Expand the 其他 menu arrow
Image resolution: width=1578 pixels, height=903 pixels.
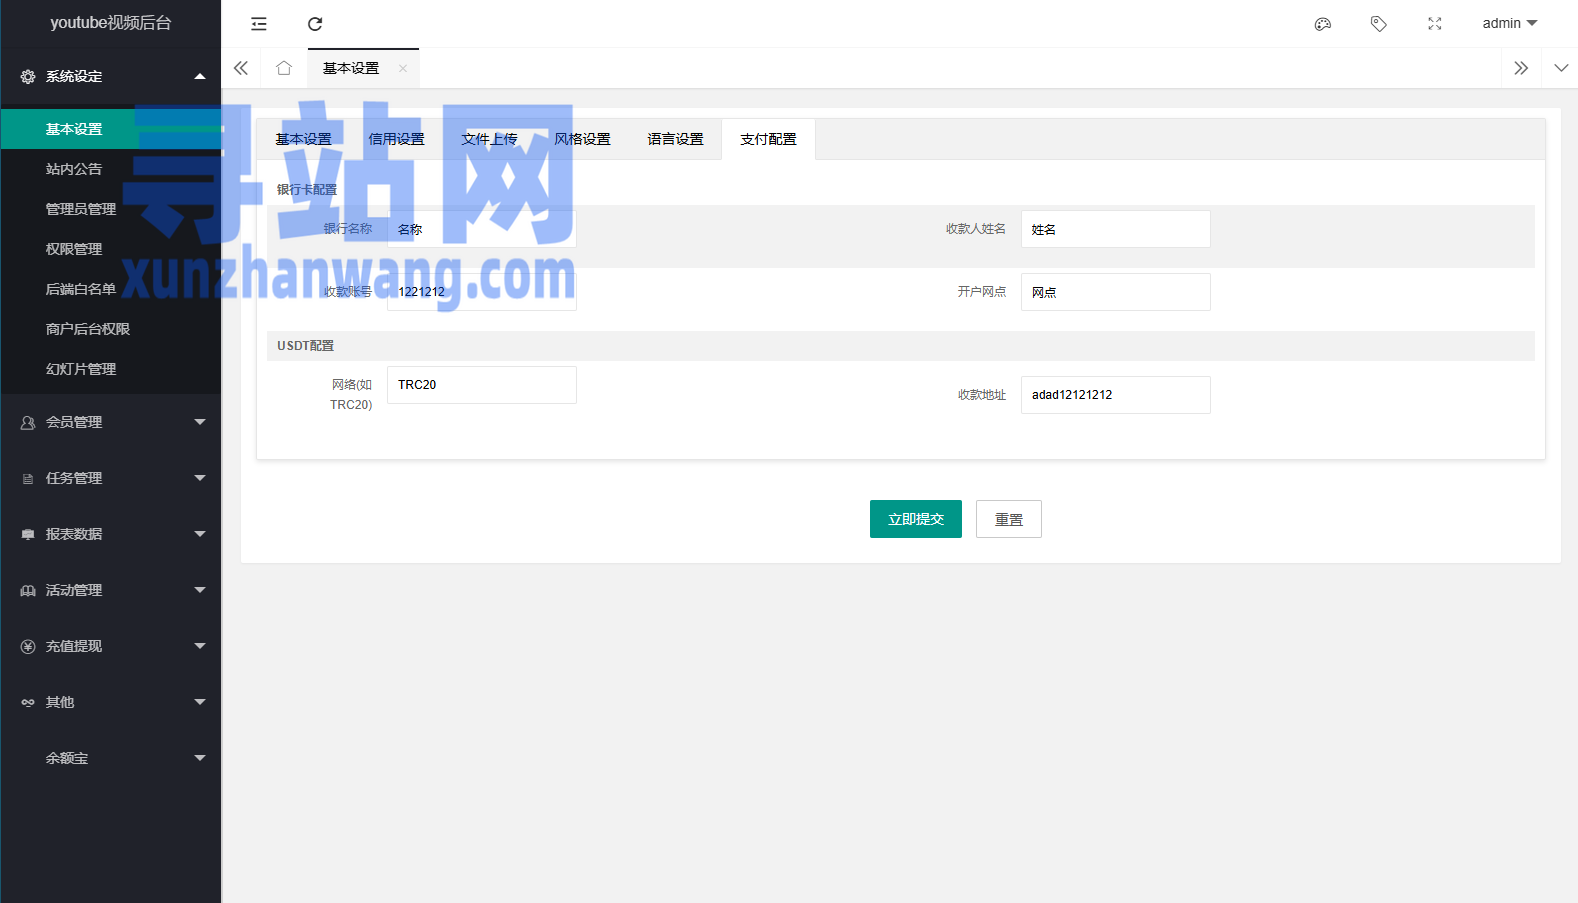(200, 702)
